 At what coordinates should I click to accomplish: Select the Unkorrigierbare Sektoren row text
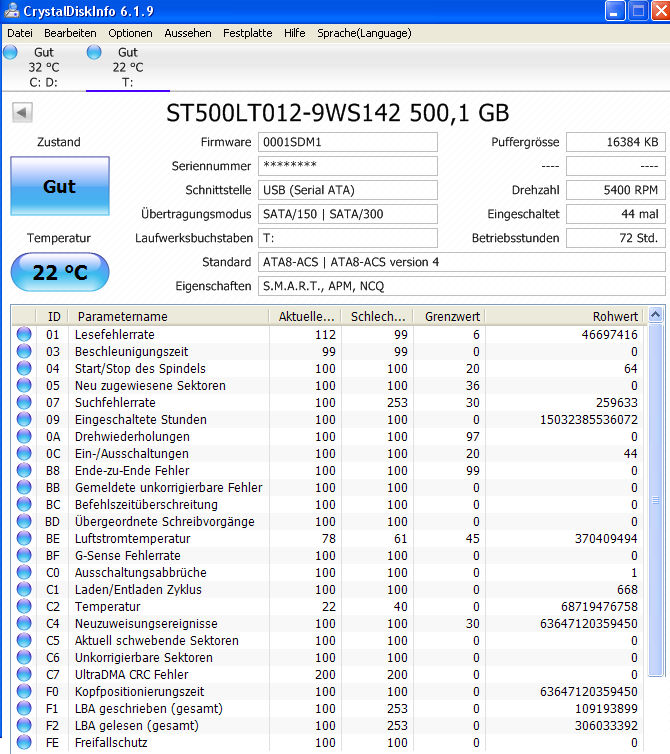click(144, 657)
